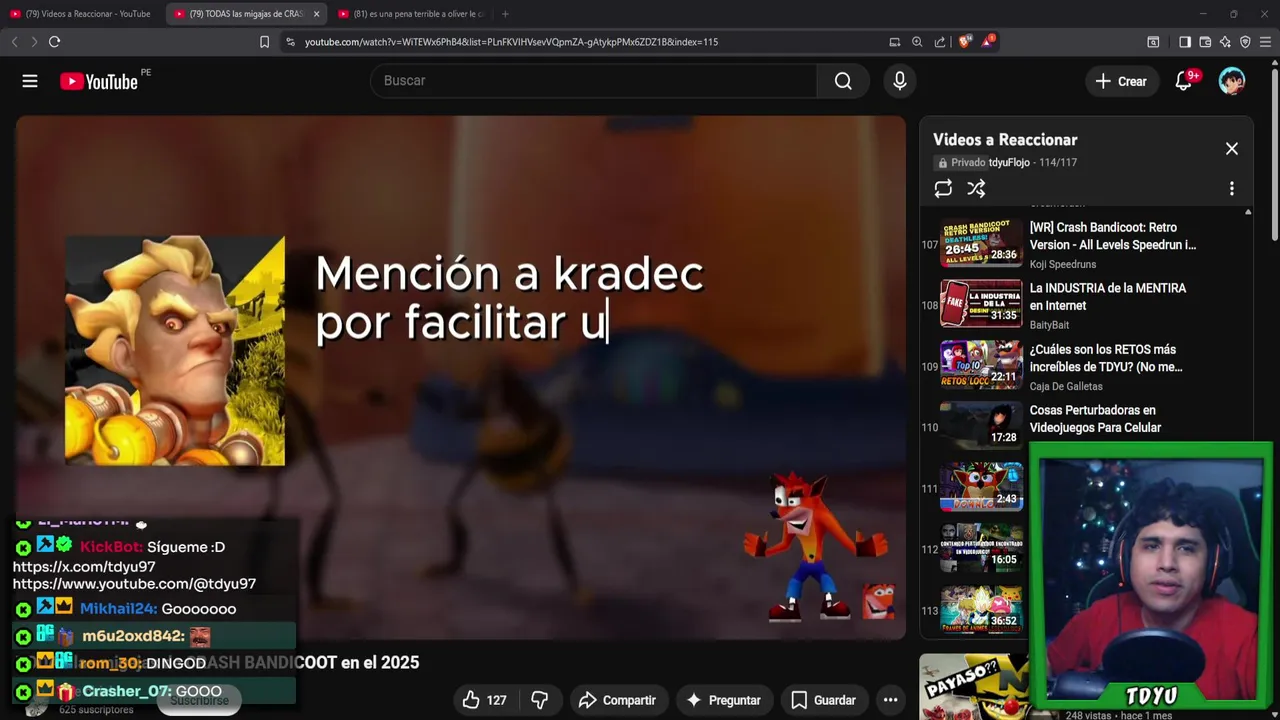1280x720 pixels.
Task: Open Brave Wallet icon
Action: [1205, 42]
